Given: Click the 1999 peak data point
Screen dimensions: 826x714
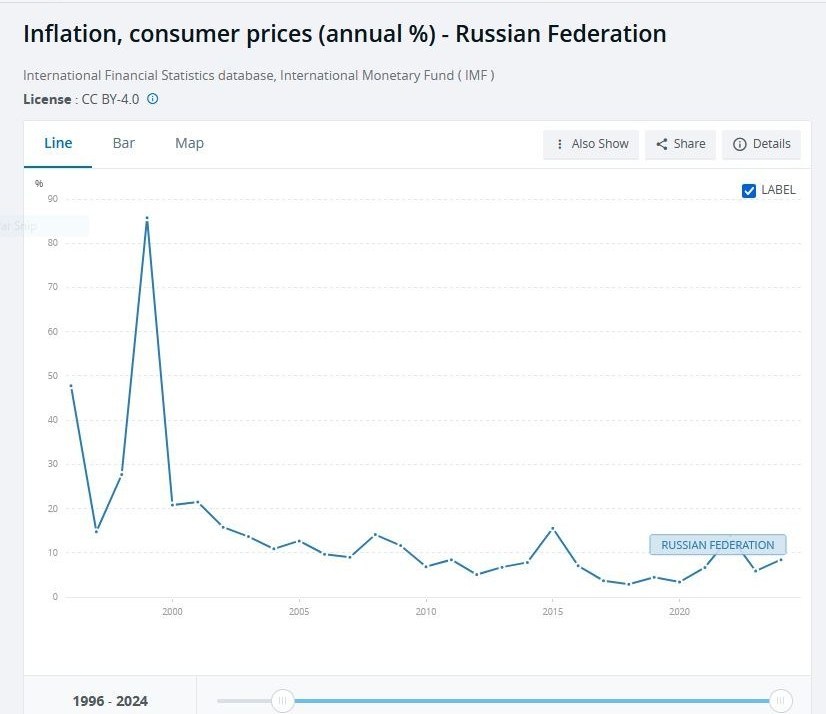Looking at the screenshot, I should click(147, 218).
